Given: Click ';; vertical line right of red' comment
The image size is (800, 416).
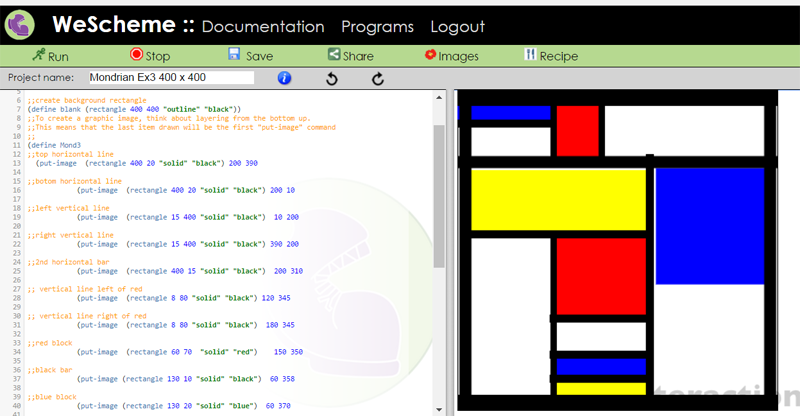Looking at the screenshot, I should tap(87, 316).
